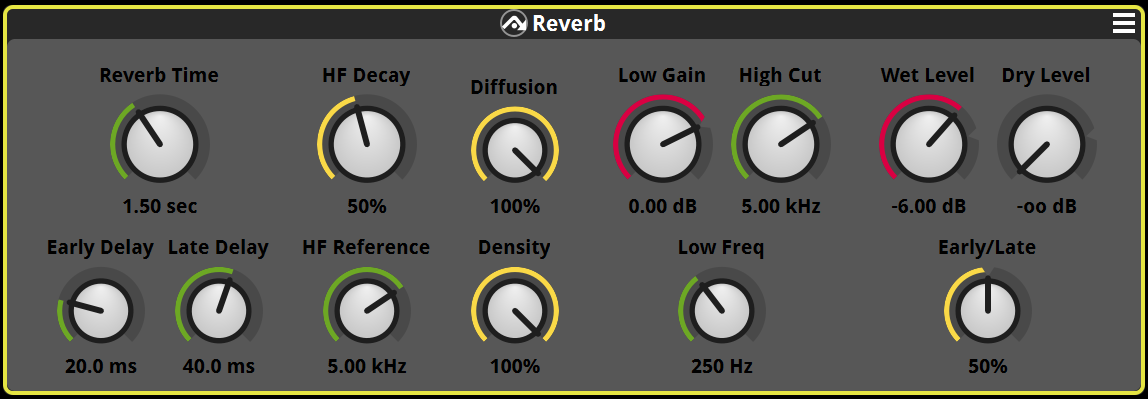Click the Early Delay knob
Image resolution: width=1148 pixels, height=399 pixels.
pos(101,310)
